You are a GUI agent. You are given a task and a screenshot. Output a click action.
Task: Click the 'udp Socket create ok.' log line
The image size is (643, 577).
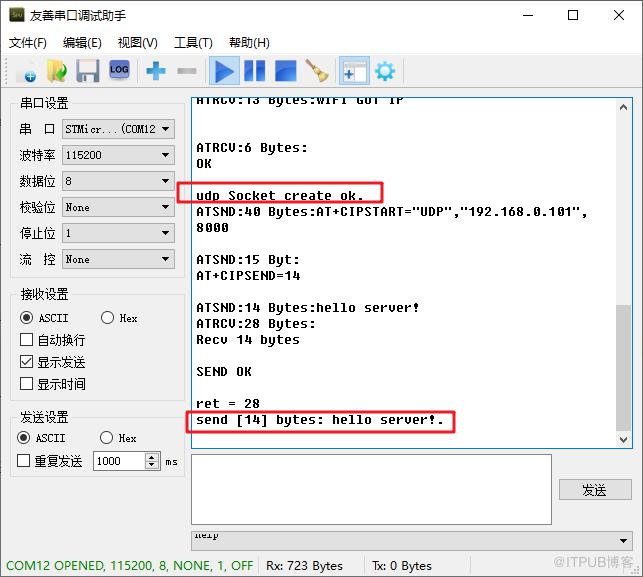[x=280, y=196]
